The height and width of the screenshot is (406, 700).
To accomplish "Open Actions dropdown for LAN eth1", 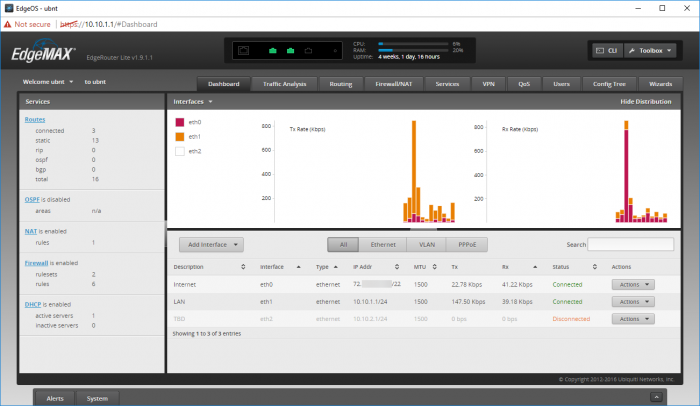I will tap(633, 302).
